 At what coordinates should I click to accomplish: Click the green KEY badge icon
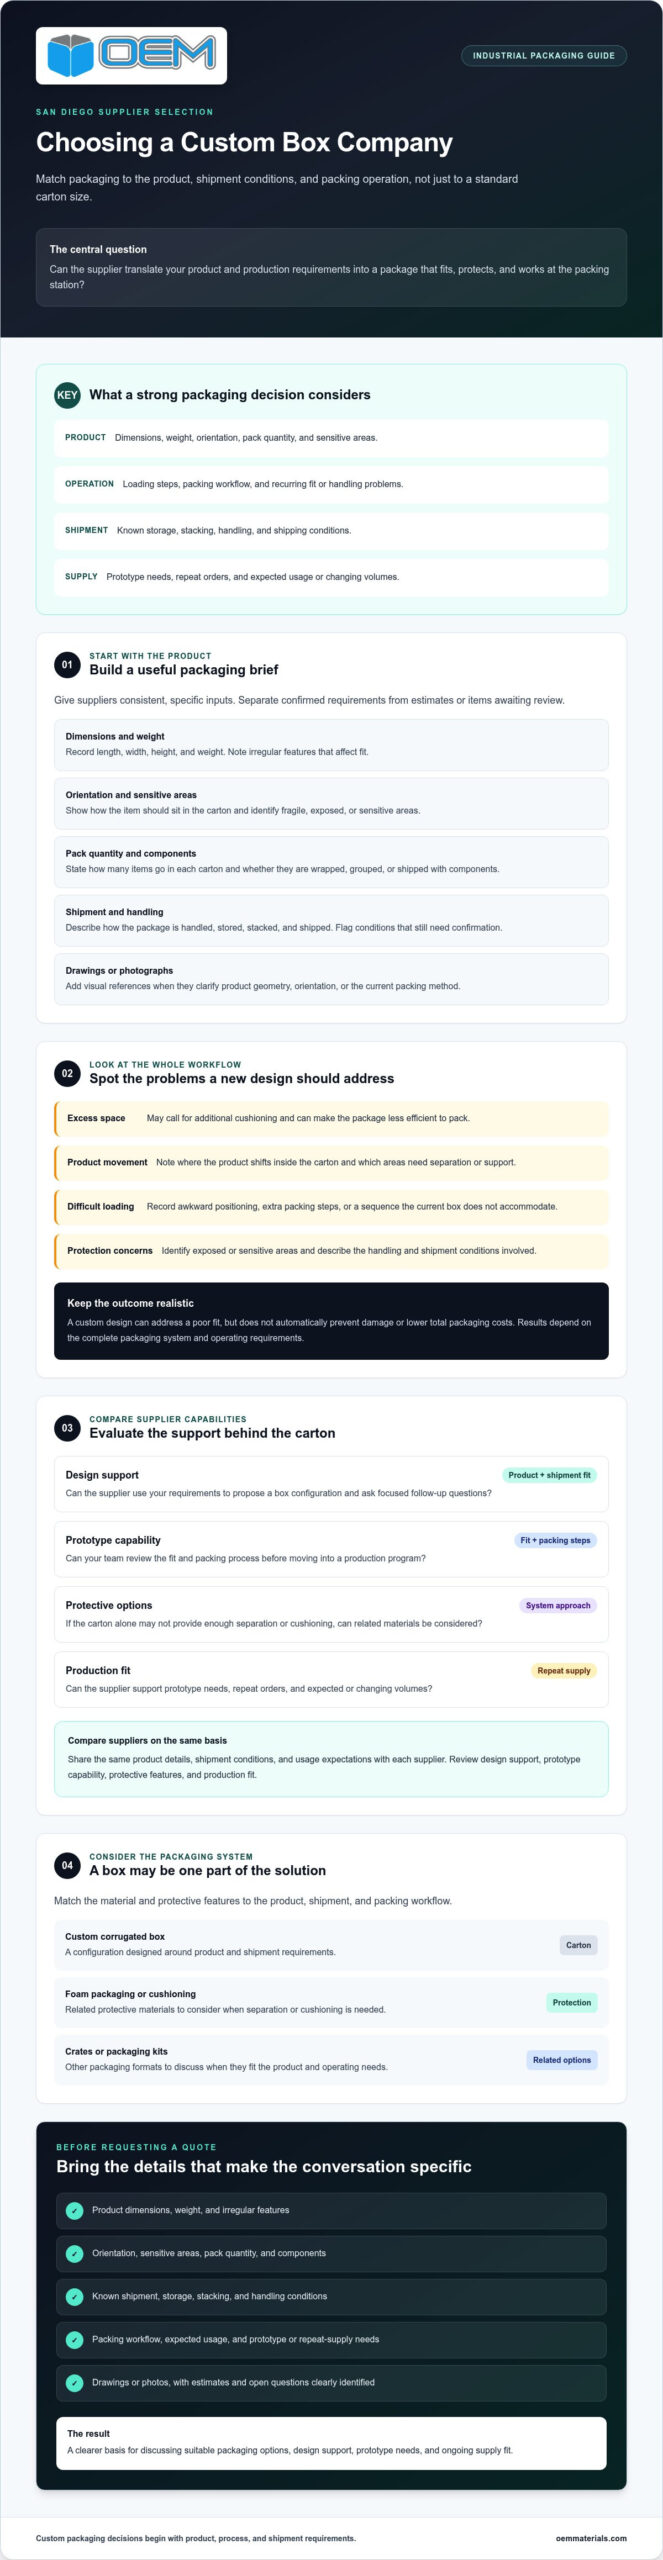click(x=67, y=395)
